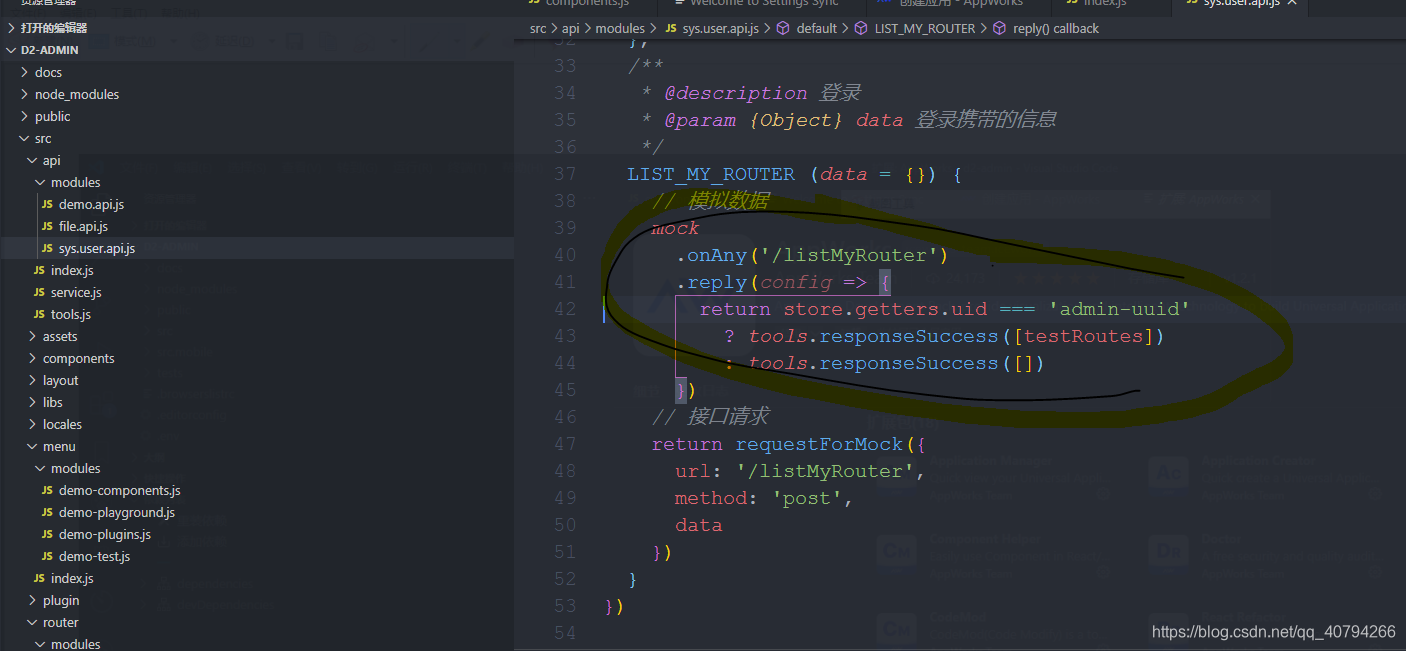
Task: Select the router folder label
Action: (x=60, y=622)
